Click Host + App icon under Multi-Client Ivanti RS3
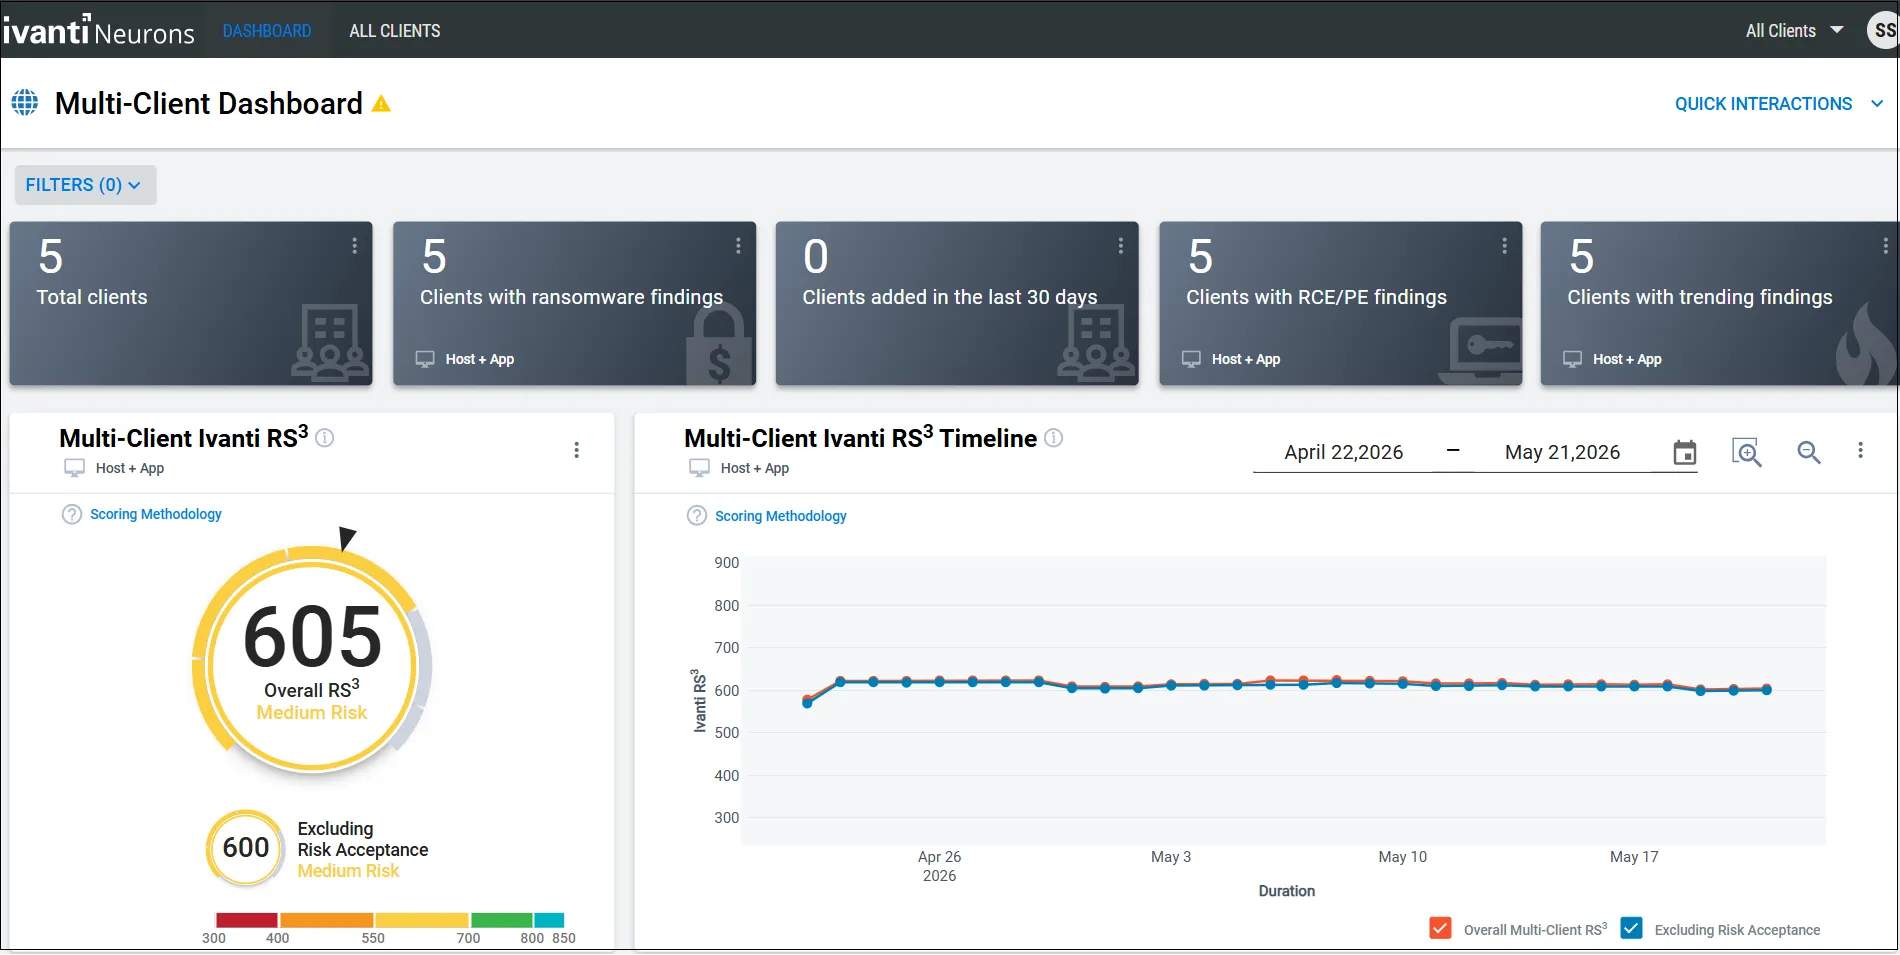 (75, 468)
